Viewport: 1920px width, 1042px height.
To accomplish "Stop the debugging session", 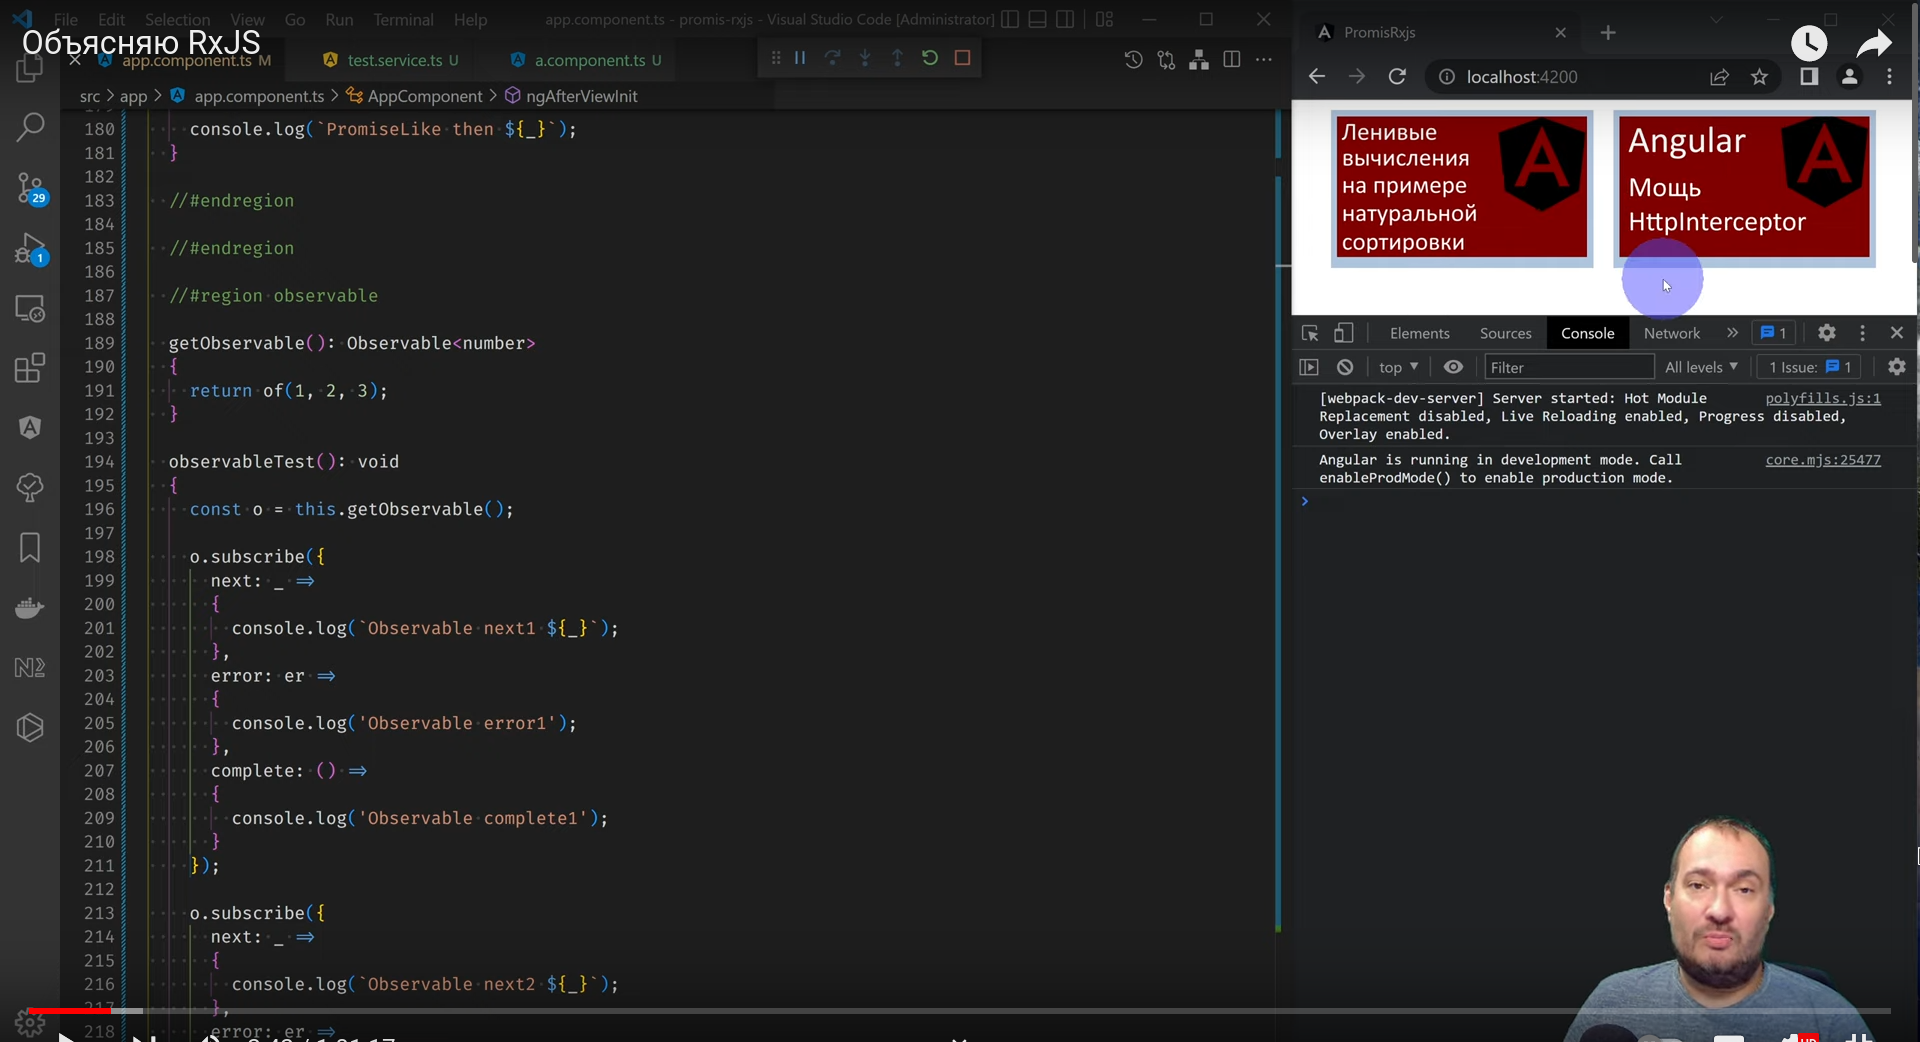I will pyautogui.click(x=962, y=58).
